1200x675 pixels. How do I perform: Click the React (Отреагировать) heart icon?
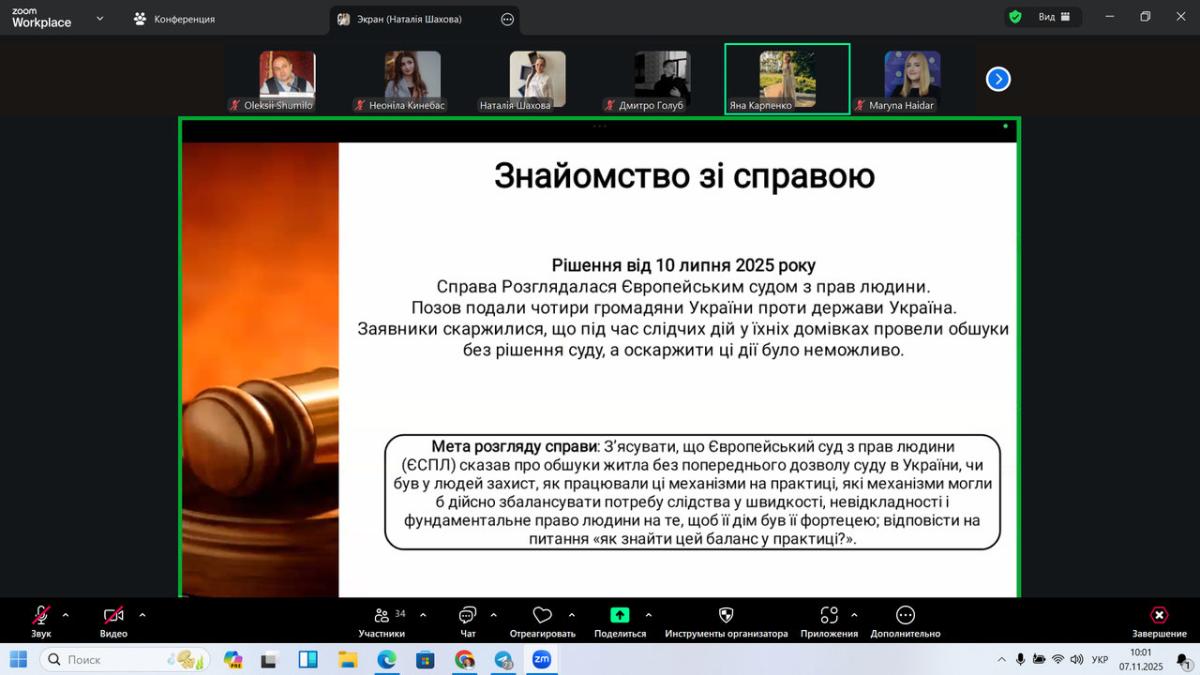[x=542, y=616]
